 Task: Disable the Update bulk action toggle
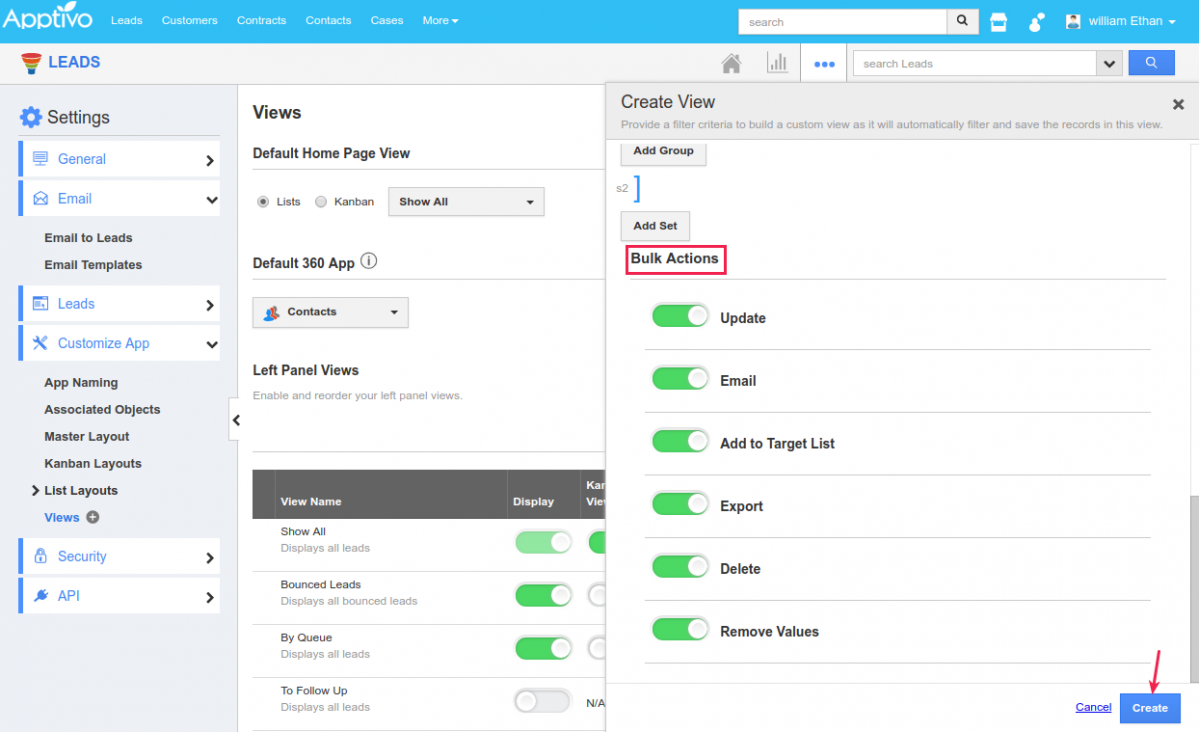click(x=680, y=315)
